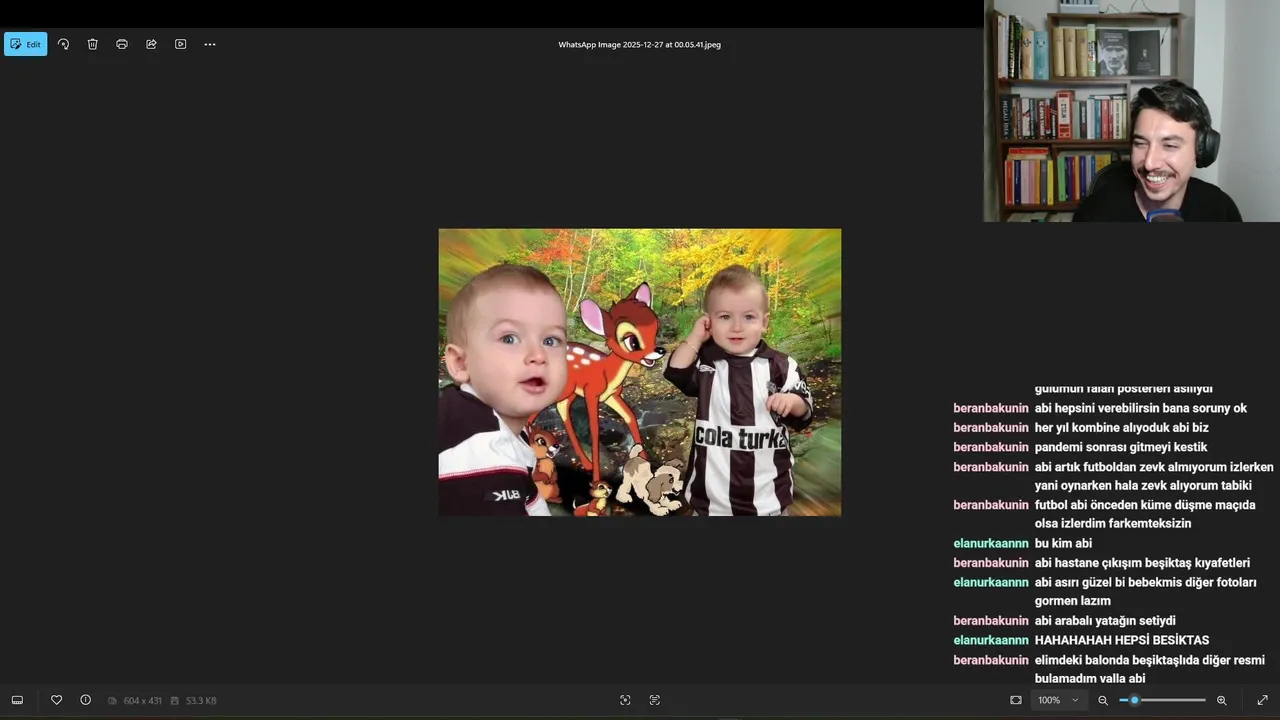Image resolution: width=1280 pixels, height=720 pixels.
Task: Delete the photo using the trash icon
Action: [93, 44]
